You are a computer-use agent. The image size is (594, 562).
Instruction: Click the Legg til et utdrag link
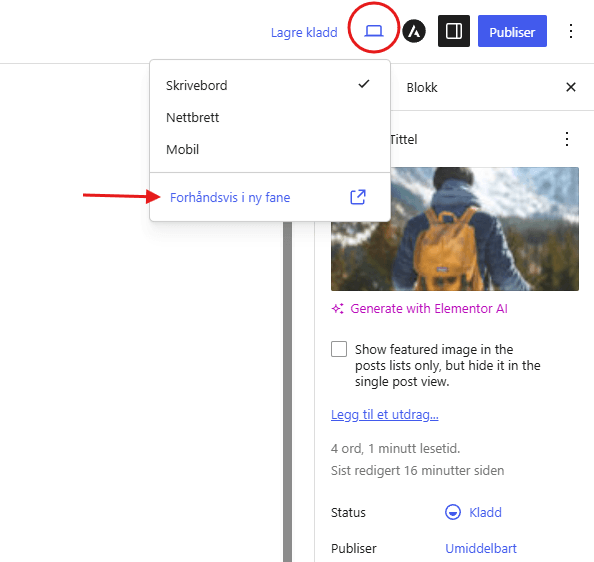click(385, 415)
